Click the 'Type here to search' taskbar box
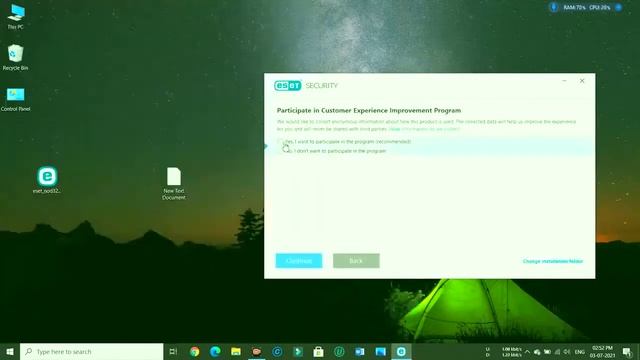The width and height of the screenshot is (640, 360). coord(91,351)
